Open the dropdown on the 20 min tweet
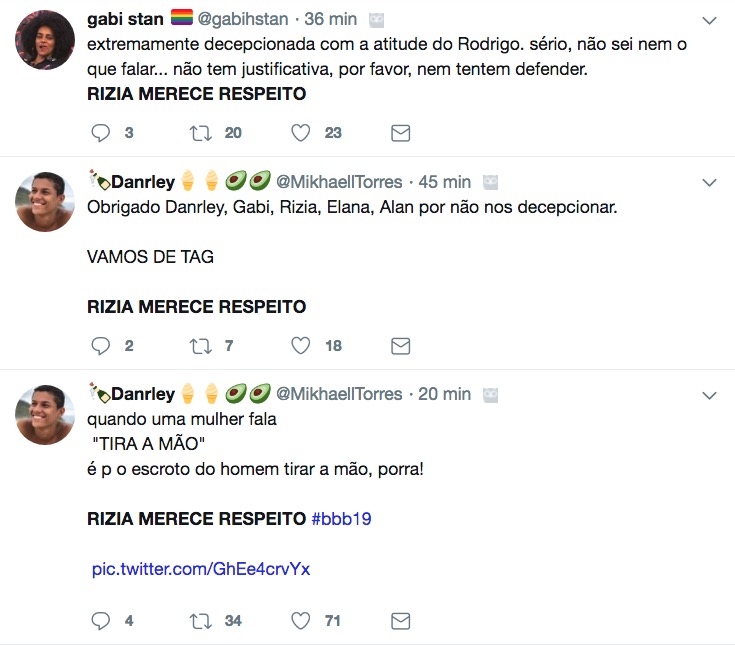Image resolution: width=735 pixels, height=645 pixels. pyautogui.click(x=709, y=395)
